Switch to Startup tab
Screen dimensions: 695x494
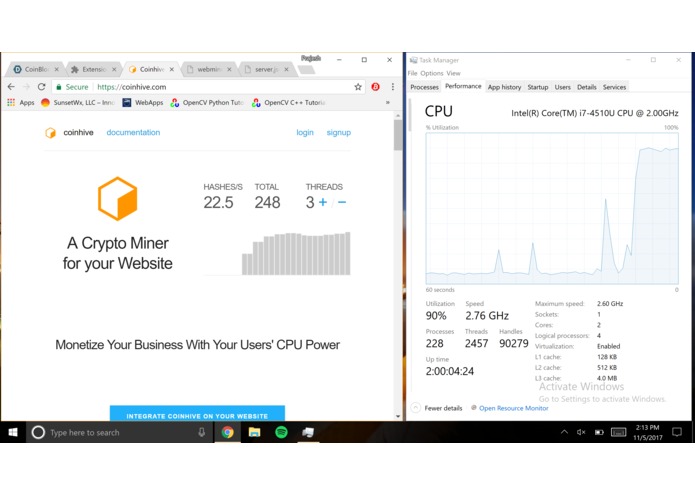(538, 87)
